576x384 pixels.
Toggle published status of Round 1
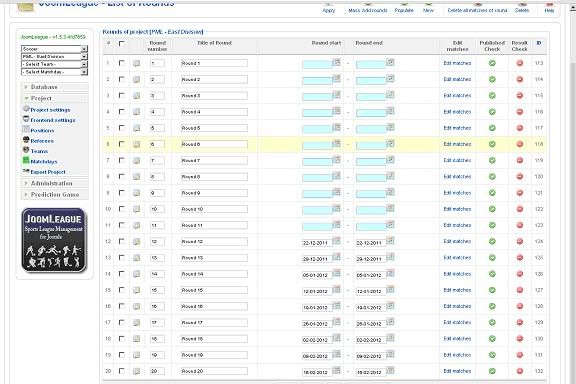[x=492, y=63]
